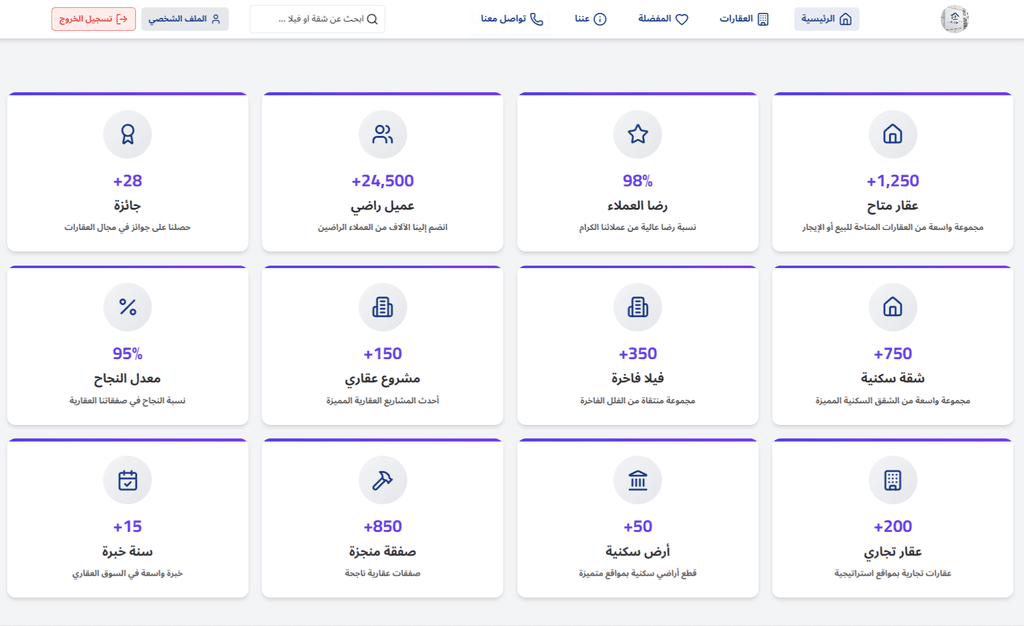Screen dimensions: 1024x626
Task: Click the +750 value
Action: [x=892, y=354]
